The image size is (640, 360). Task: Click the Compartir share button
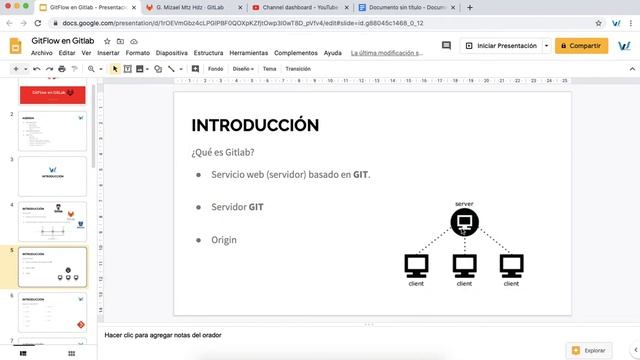click(x=581, y=46)
